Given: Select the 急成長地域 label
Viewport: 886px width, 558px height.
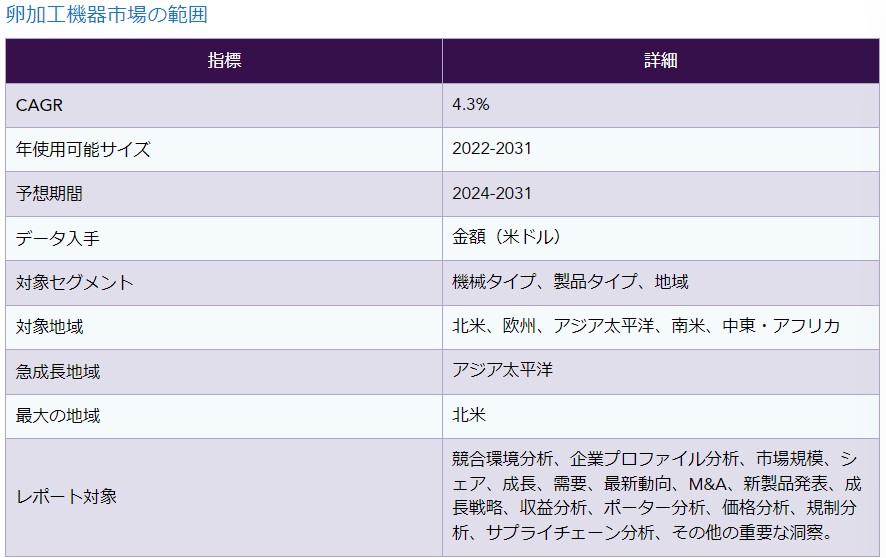Looking at the screenshot, I should tap(58, 372).
